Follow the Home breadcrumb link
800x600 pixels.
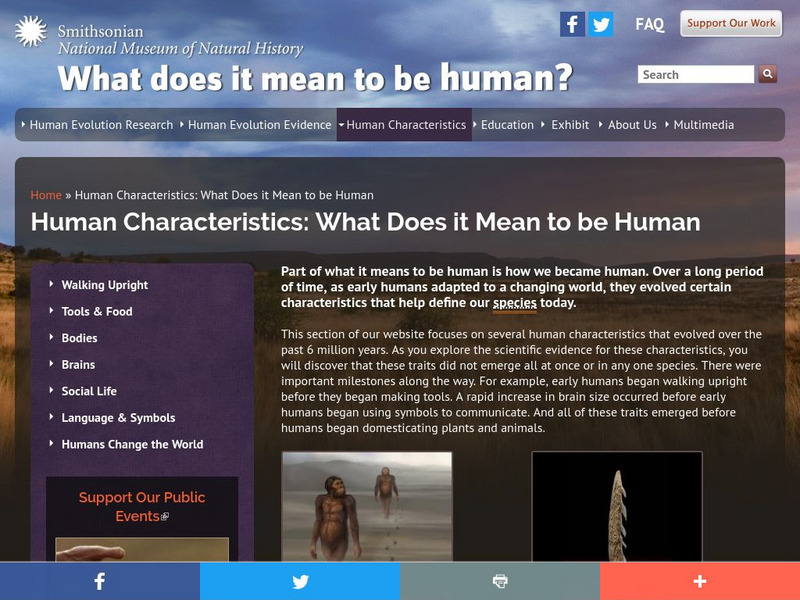46,195
